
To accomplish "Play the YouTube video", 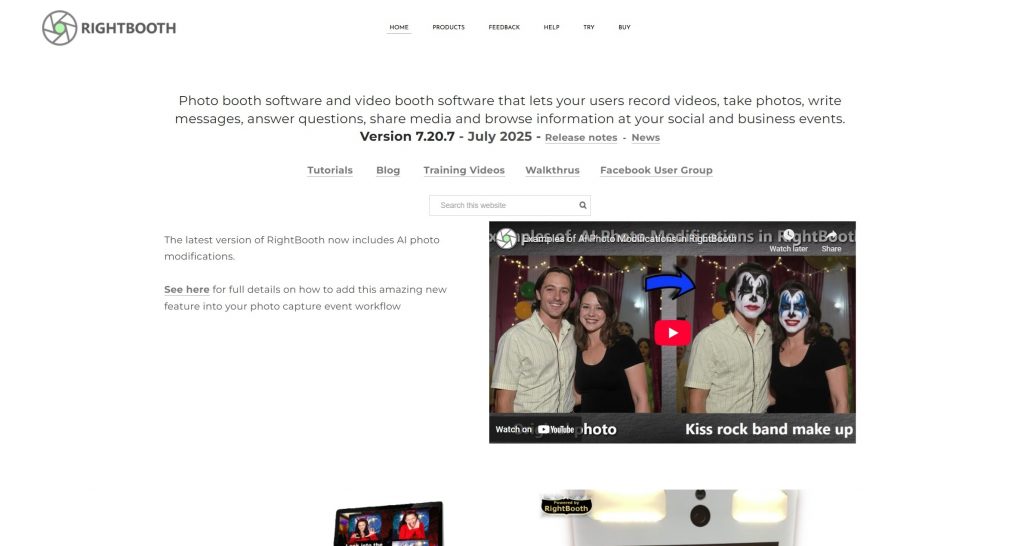I will pyautogui.click(x=673, y=332).
